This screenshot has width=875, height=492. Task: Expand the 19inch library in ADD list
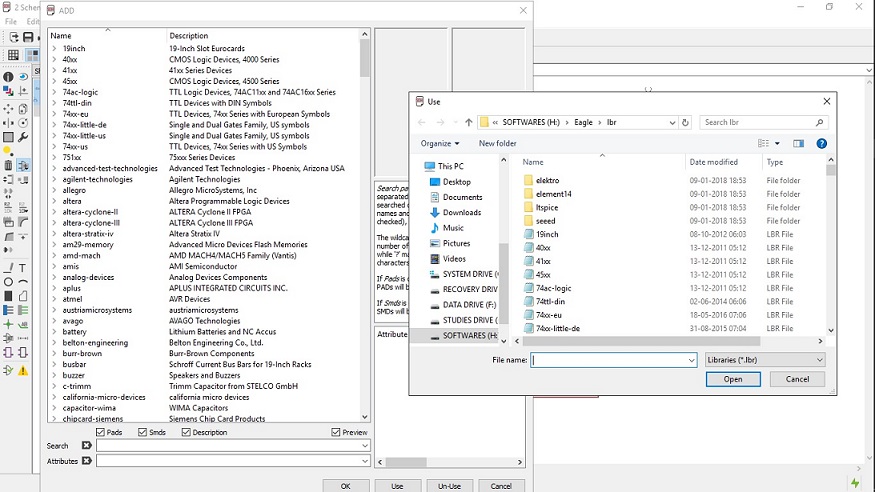(54, 49)
